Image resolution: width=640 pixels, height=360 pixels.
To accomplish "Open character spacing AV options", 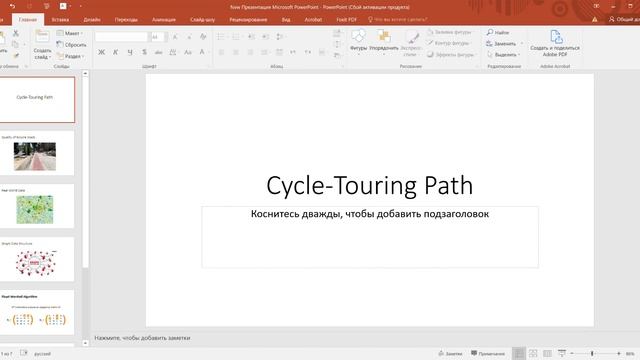I will click(173, 52).
